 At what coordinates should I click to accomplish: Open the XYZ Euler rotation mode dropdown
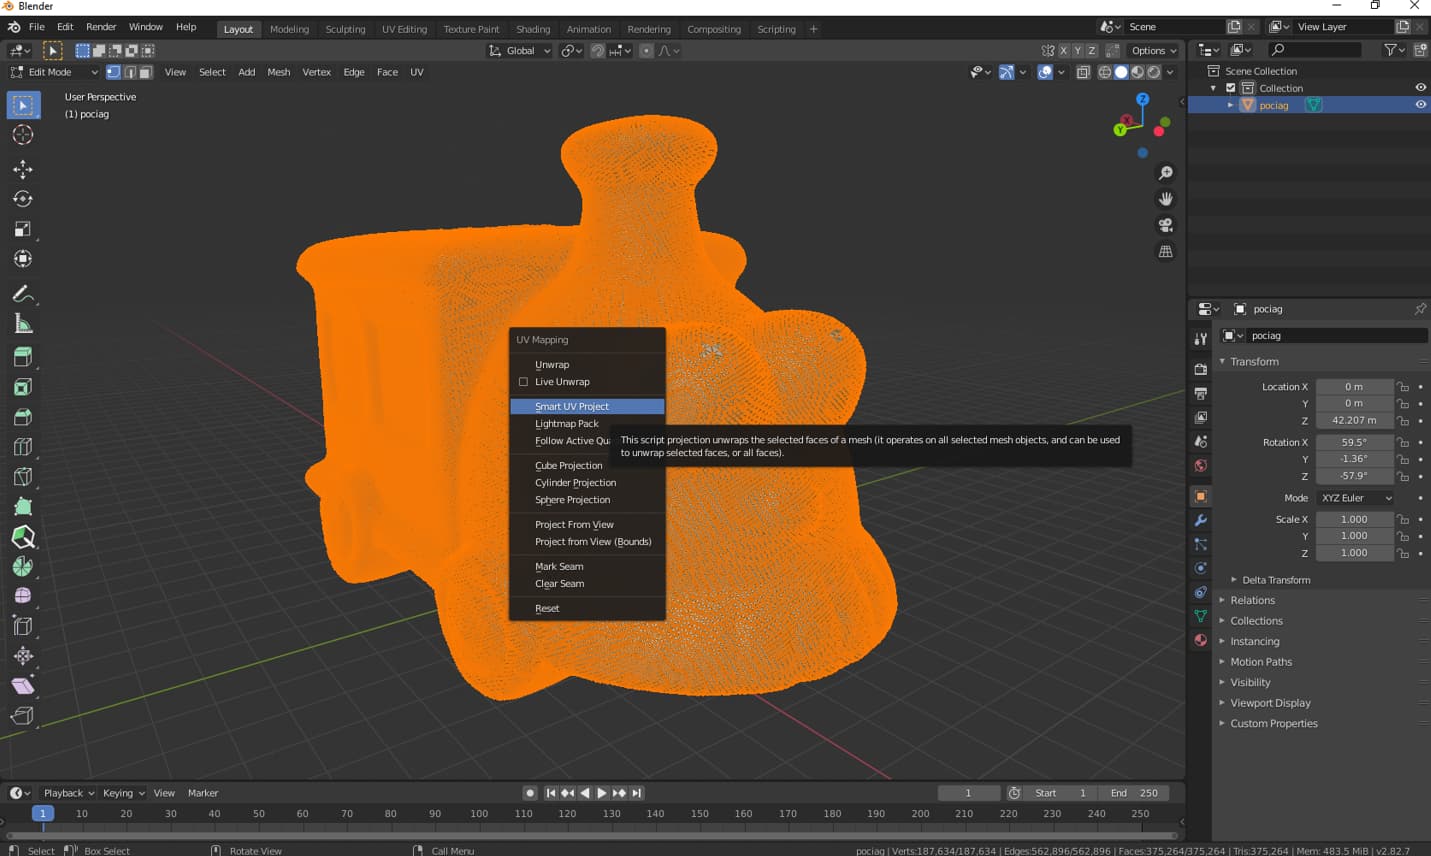[1355, 498]
